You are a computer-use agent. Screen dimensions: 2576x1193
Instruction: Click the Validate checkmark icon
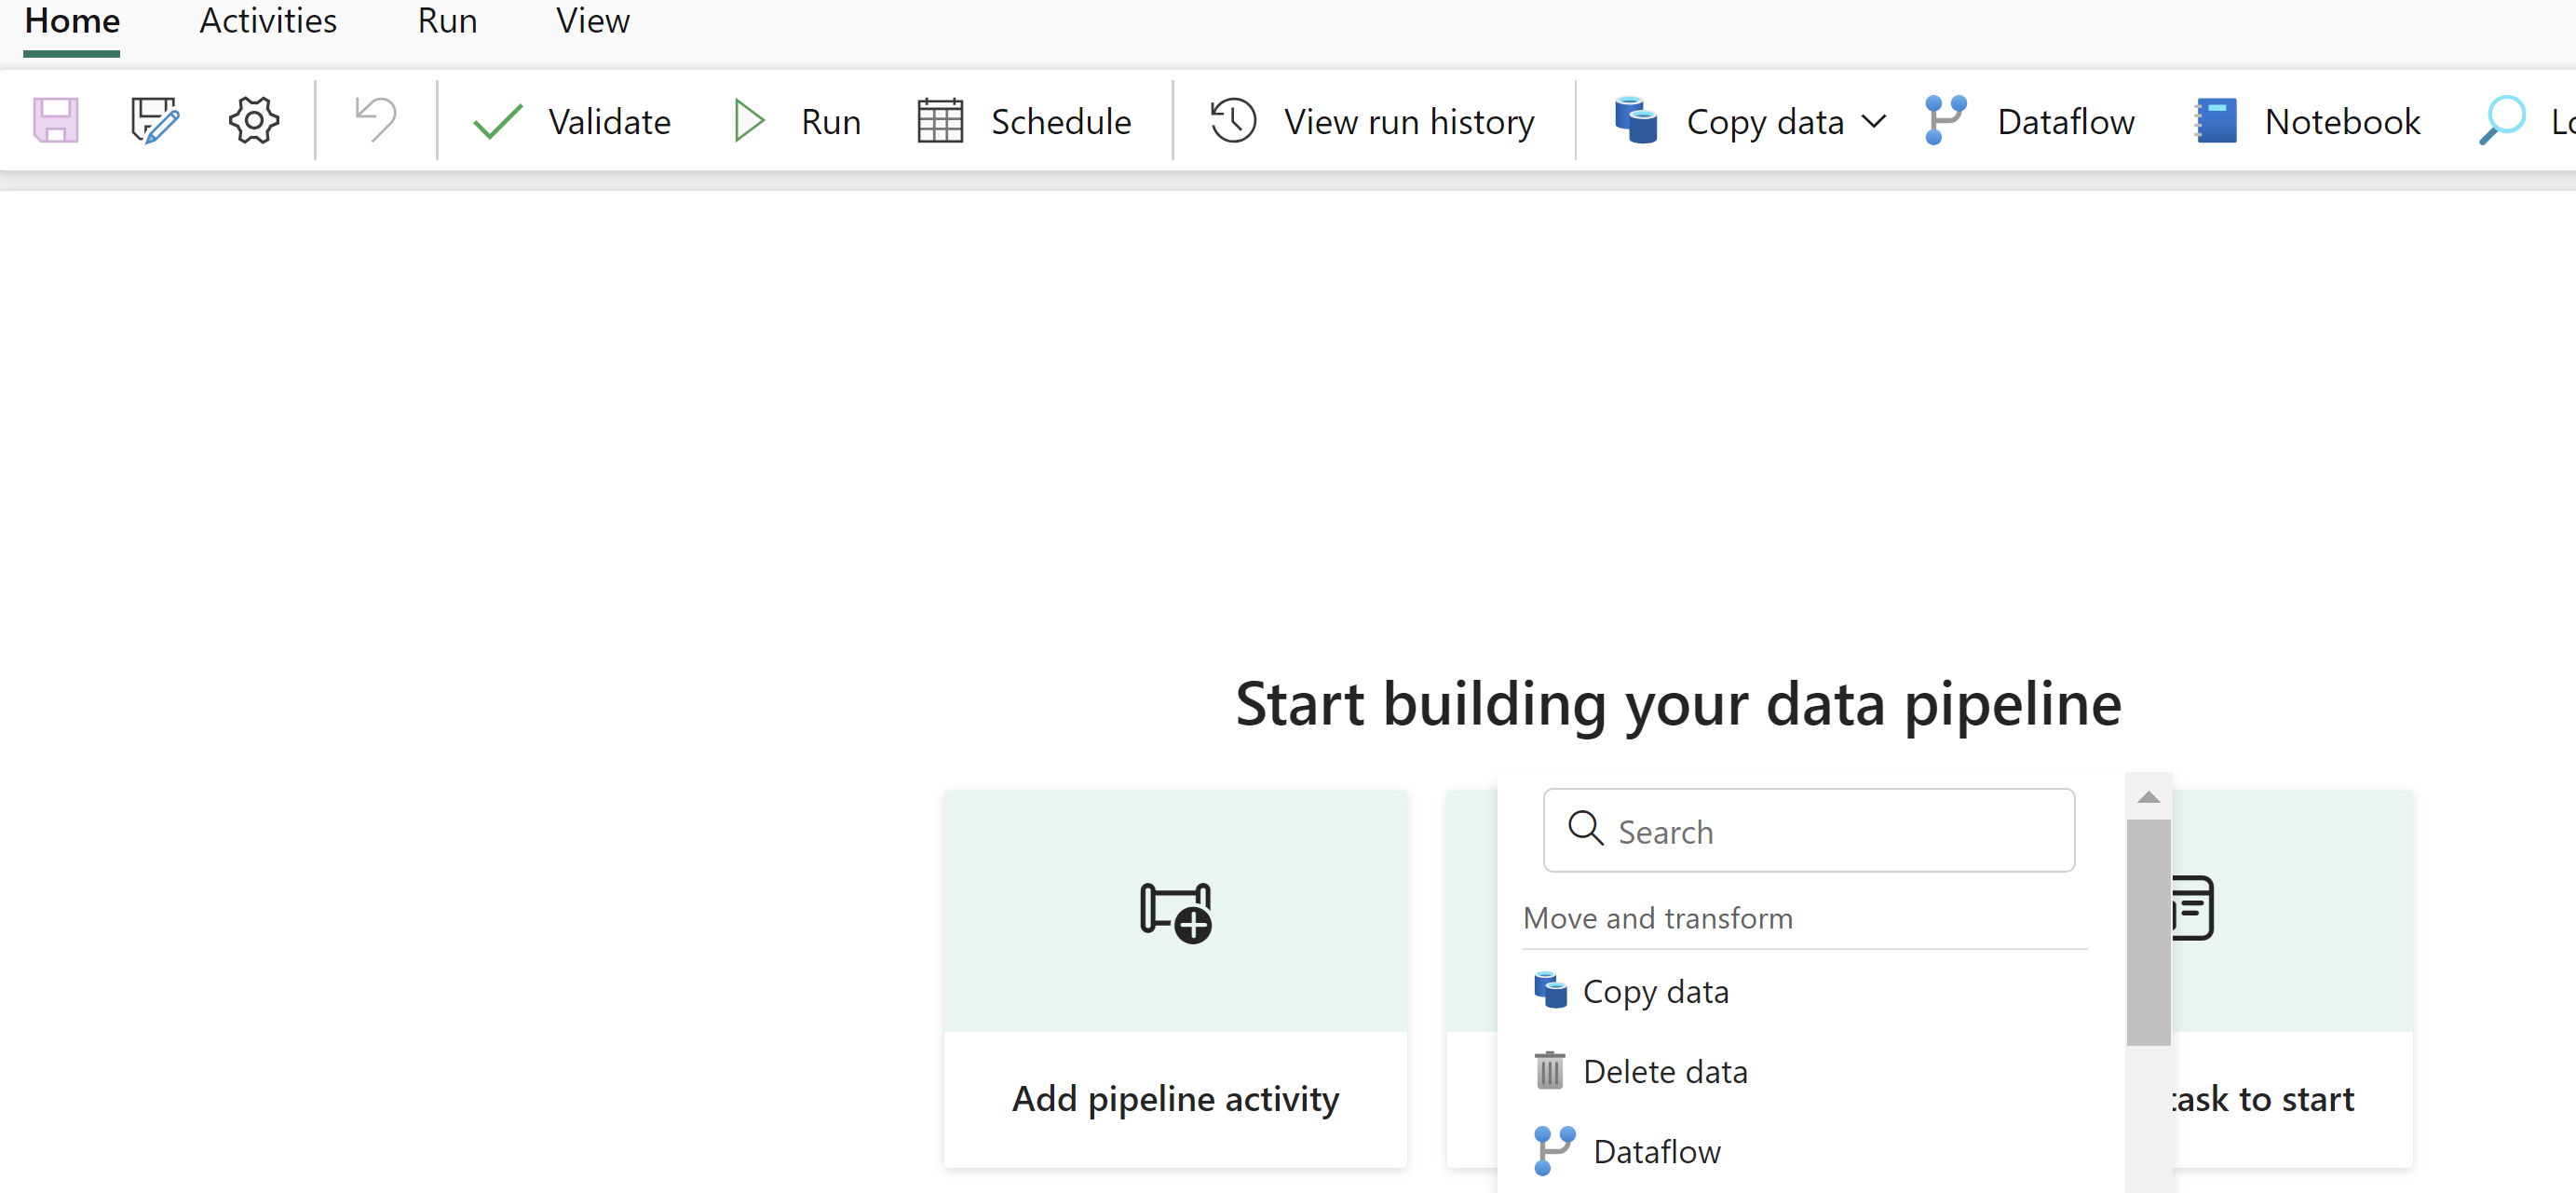point(497,121)
